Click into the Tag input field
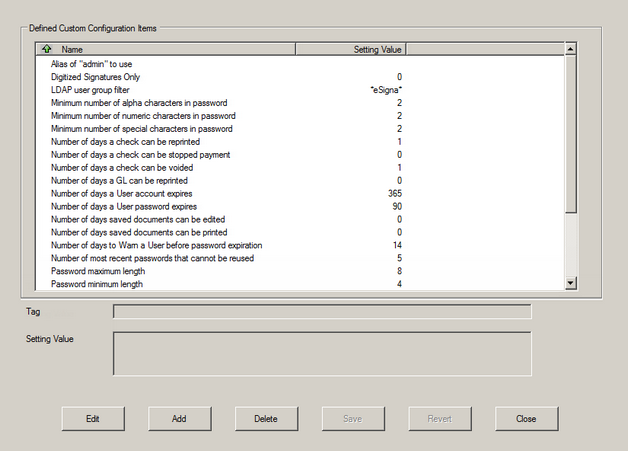 click(x=322, y=312)
